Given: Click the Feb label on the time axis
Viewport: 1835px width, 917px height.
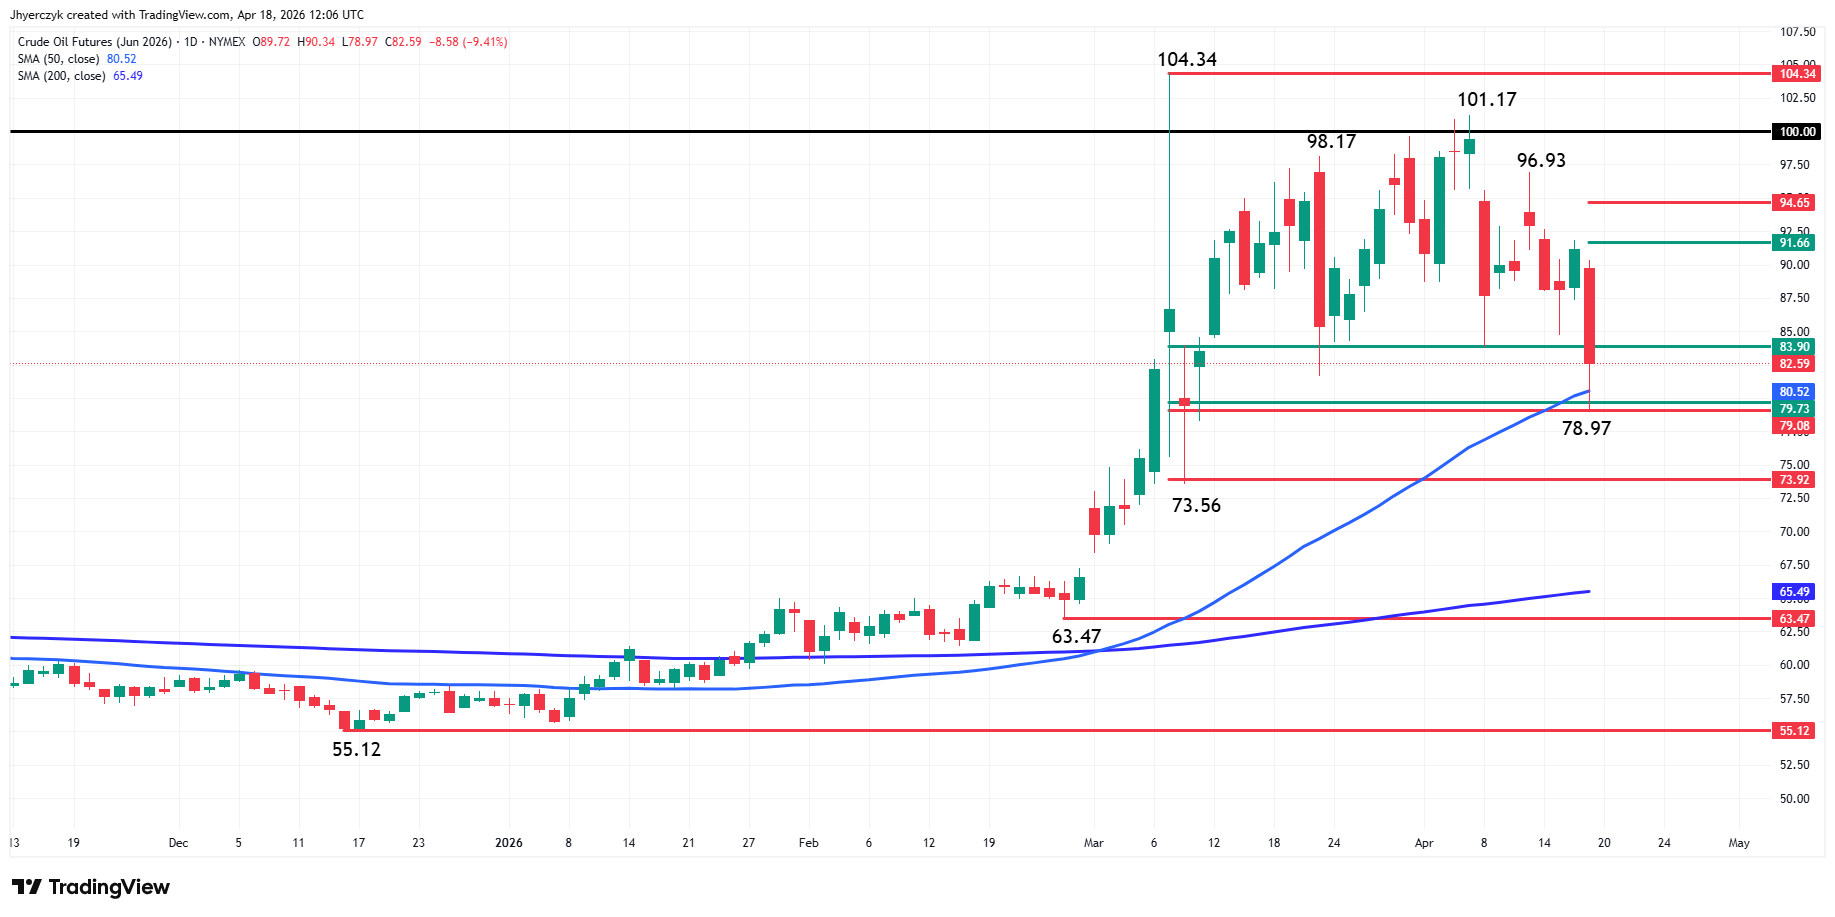Looking at the screenshot, I should tap(808, 843).
